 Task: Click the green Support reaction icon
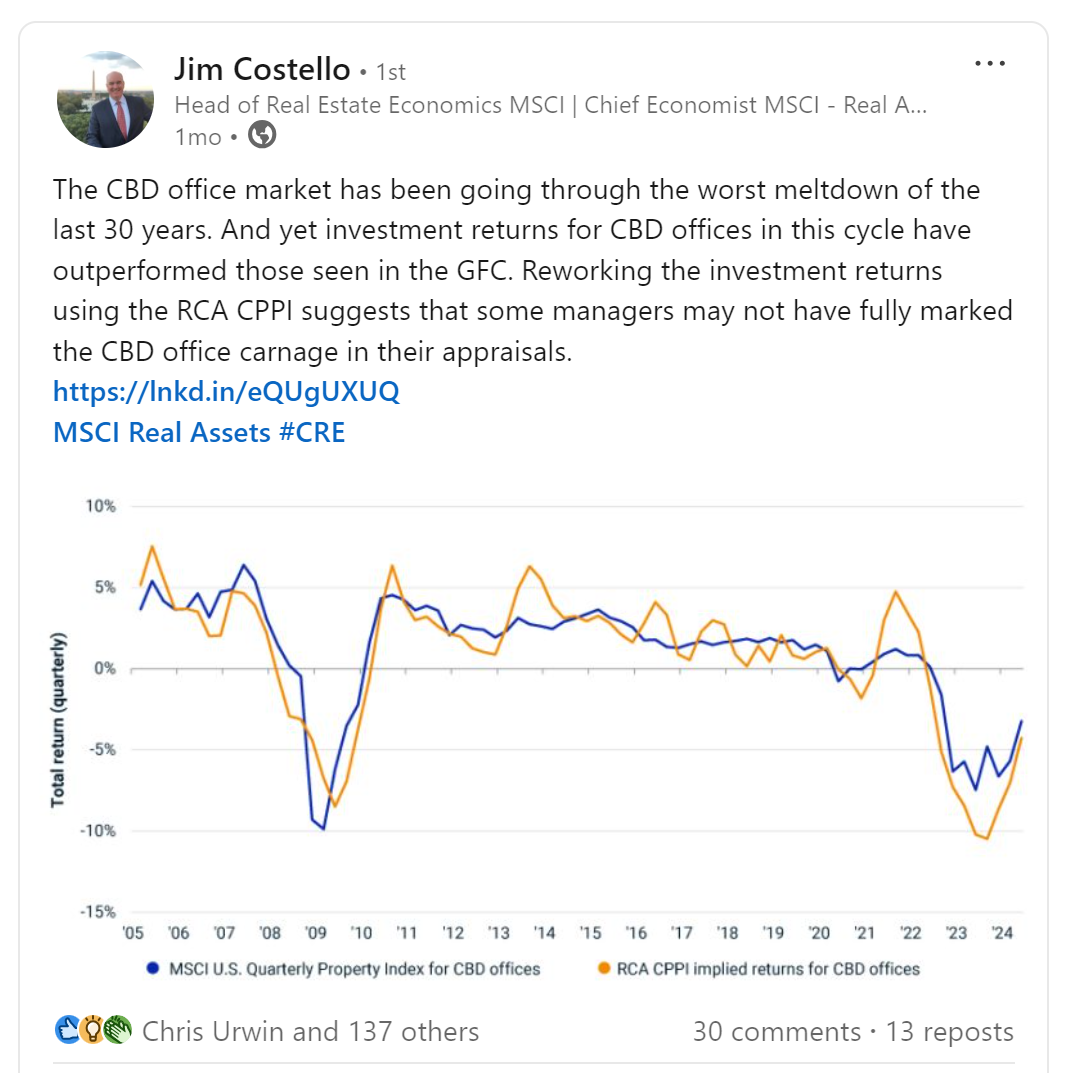tap(115, 1029)
